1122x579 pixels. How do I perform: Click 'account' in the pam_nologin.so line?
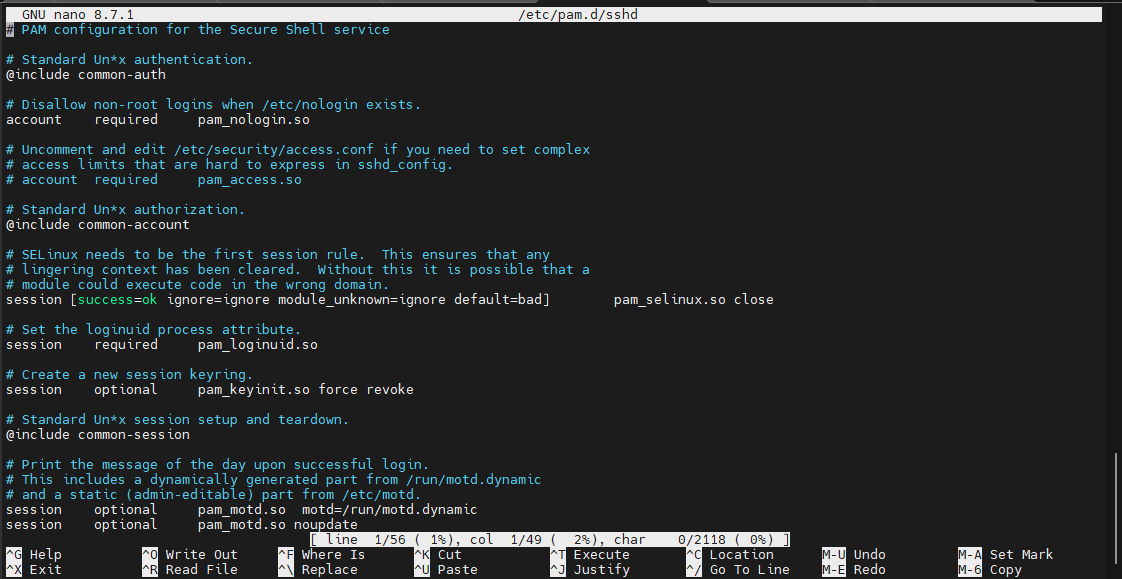pos(34,120)
